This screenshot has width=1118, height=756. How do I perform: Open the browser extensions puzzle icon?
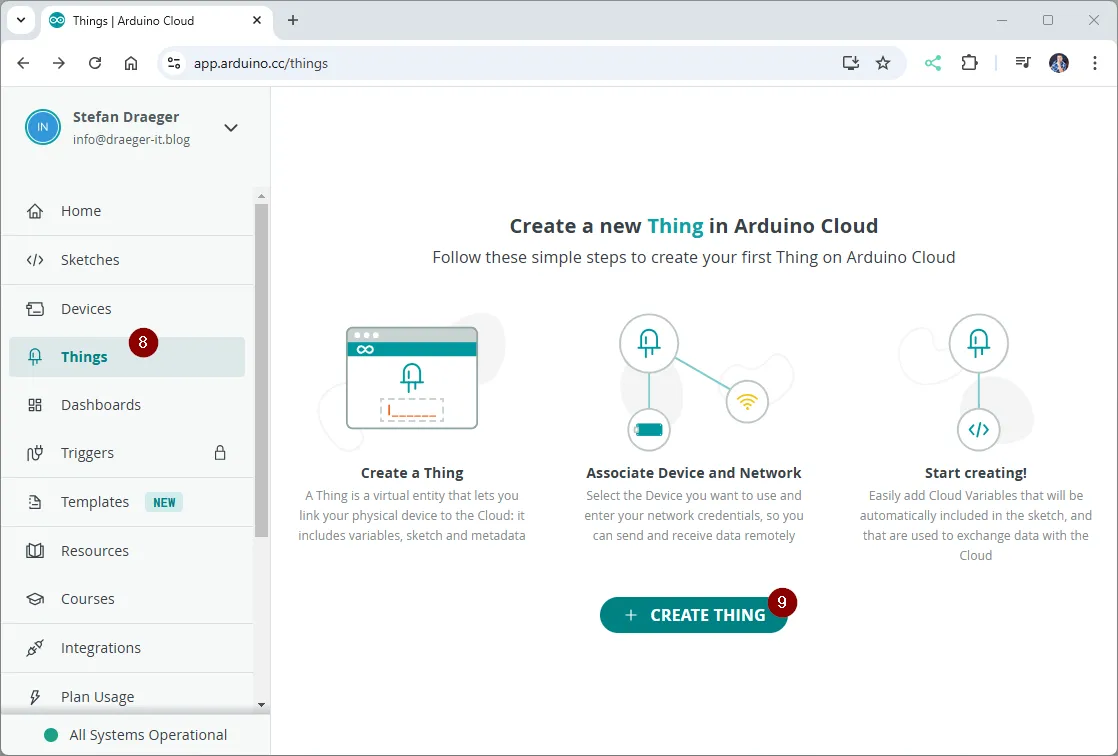(969, 63)
